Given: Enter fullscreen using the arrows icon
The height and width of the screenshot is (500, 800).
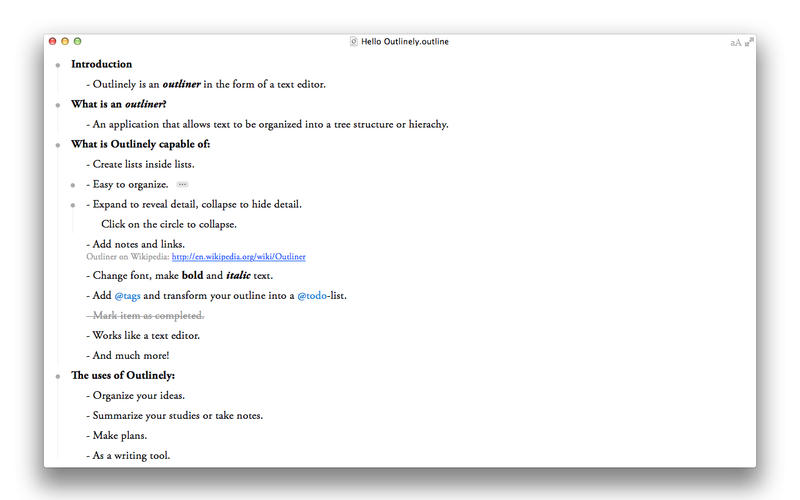Looking at the screenshot, I should click(749, 42).
